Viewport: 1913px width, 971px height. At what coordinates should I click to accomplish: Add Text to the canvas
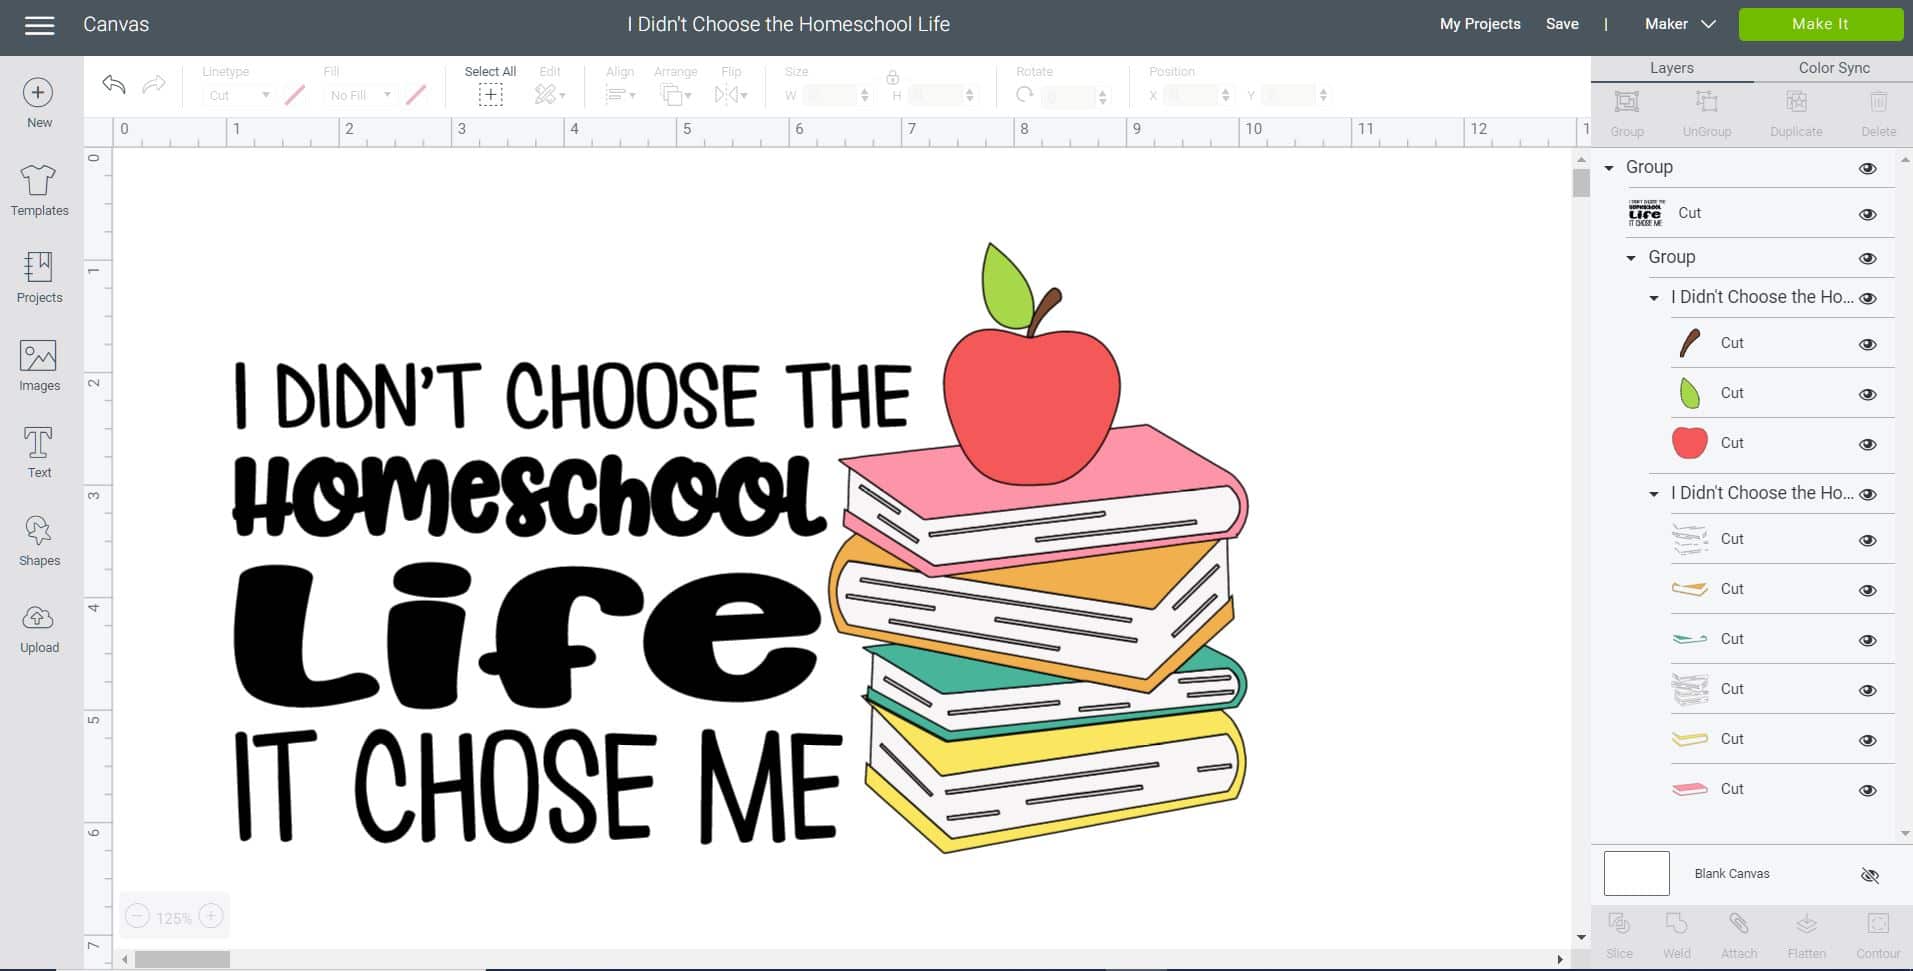39,452
